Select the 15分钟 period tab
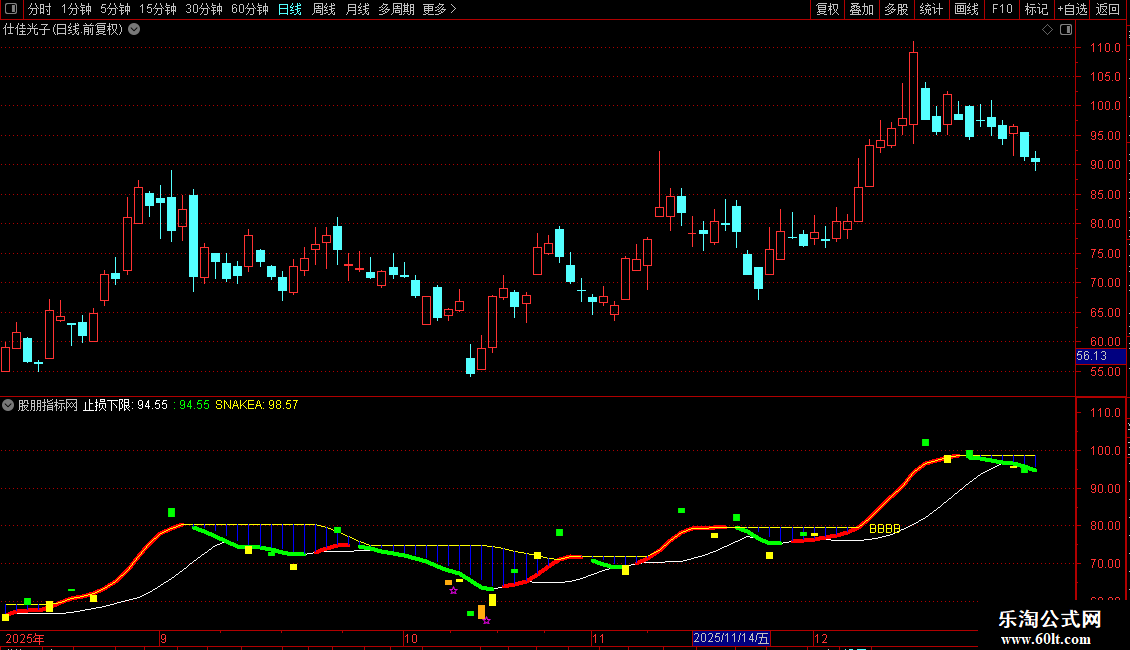 158,9
